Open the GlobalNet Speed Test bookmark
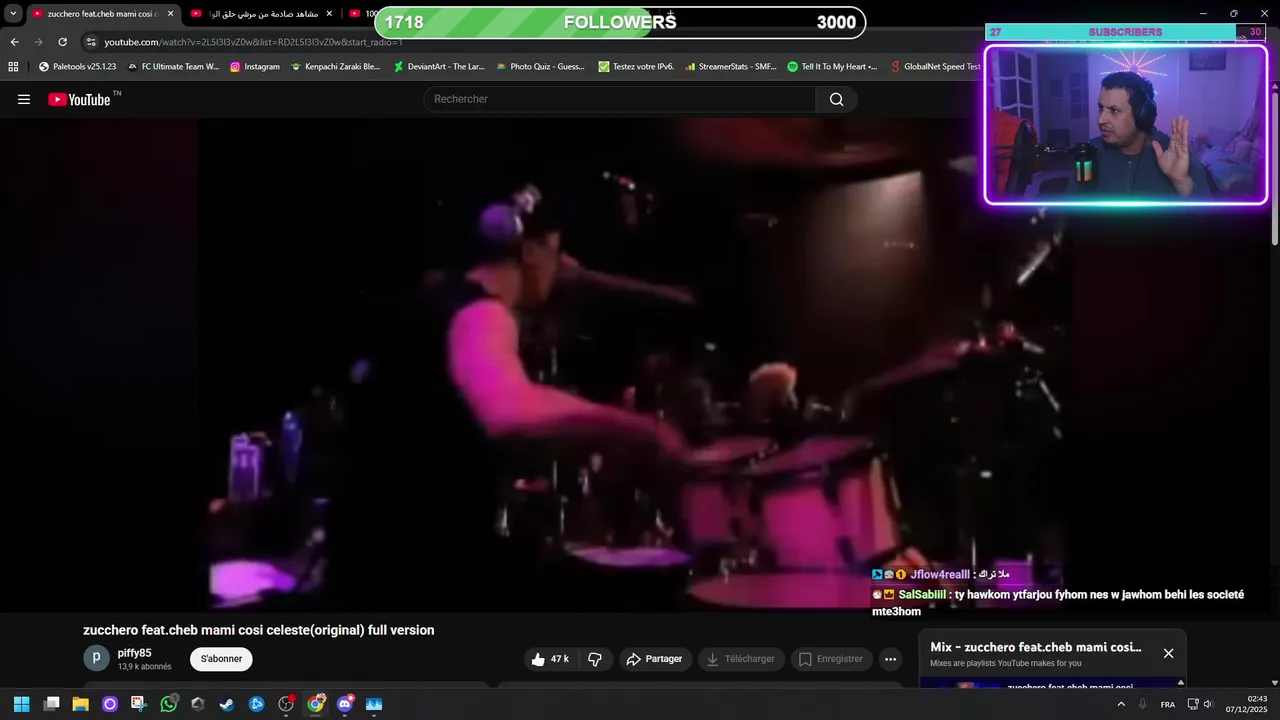This screenshot has width=1280, height=720. pyautogui.click(x=935, y=67)
